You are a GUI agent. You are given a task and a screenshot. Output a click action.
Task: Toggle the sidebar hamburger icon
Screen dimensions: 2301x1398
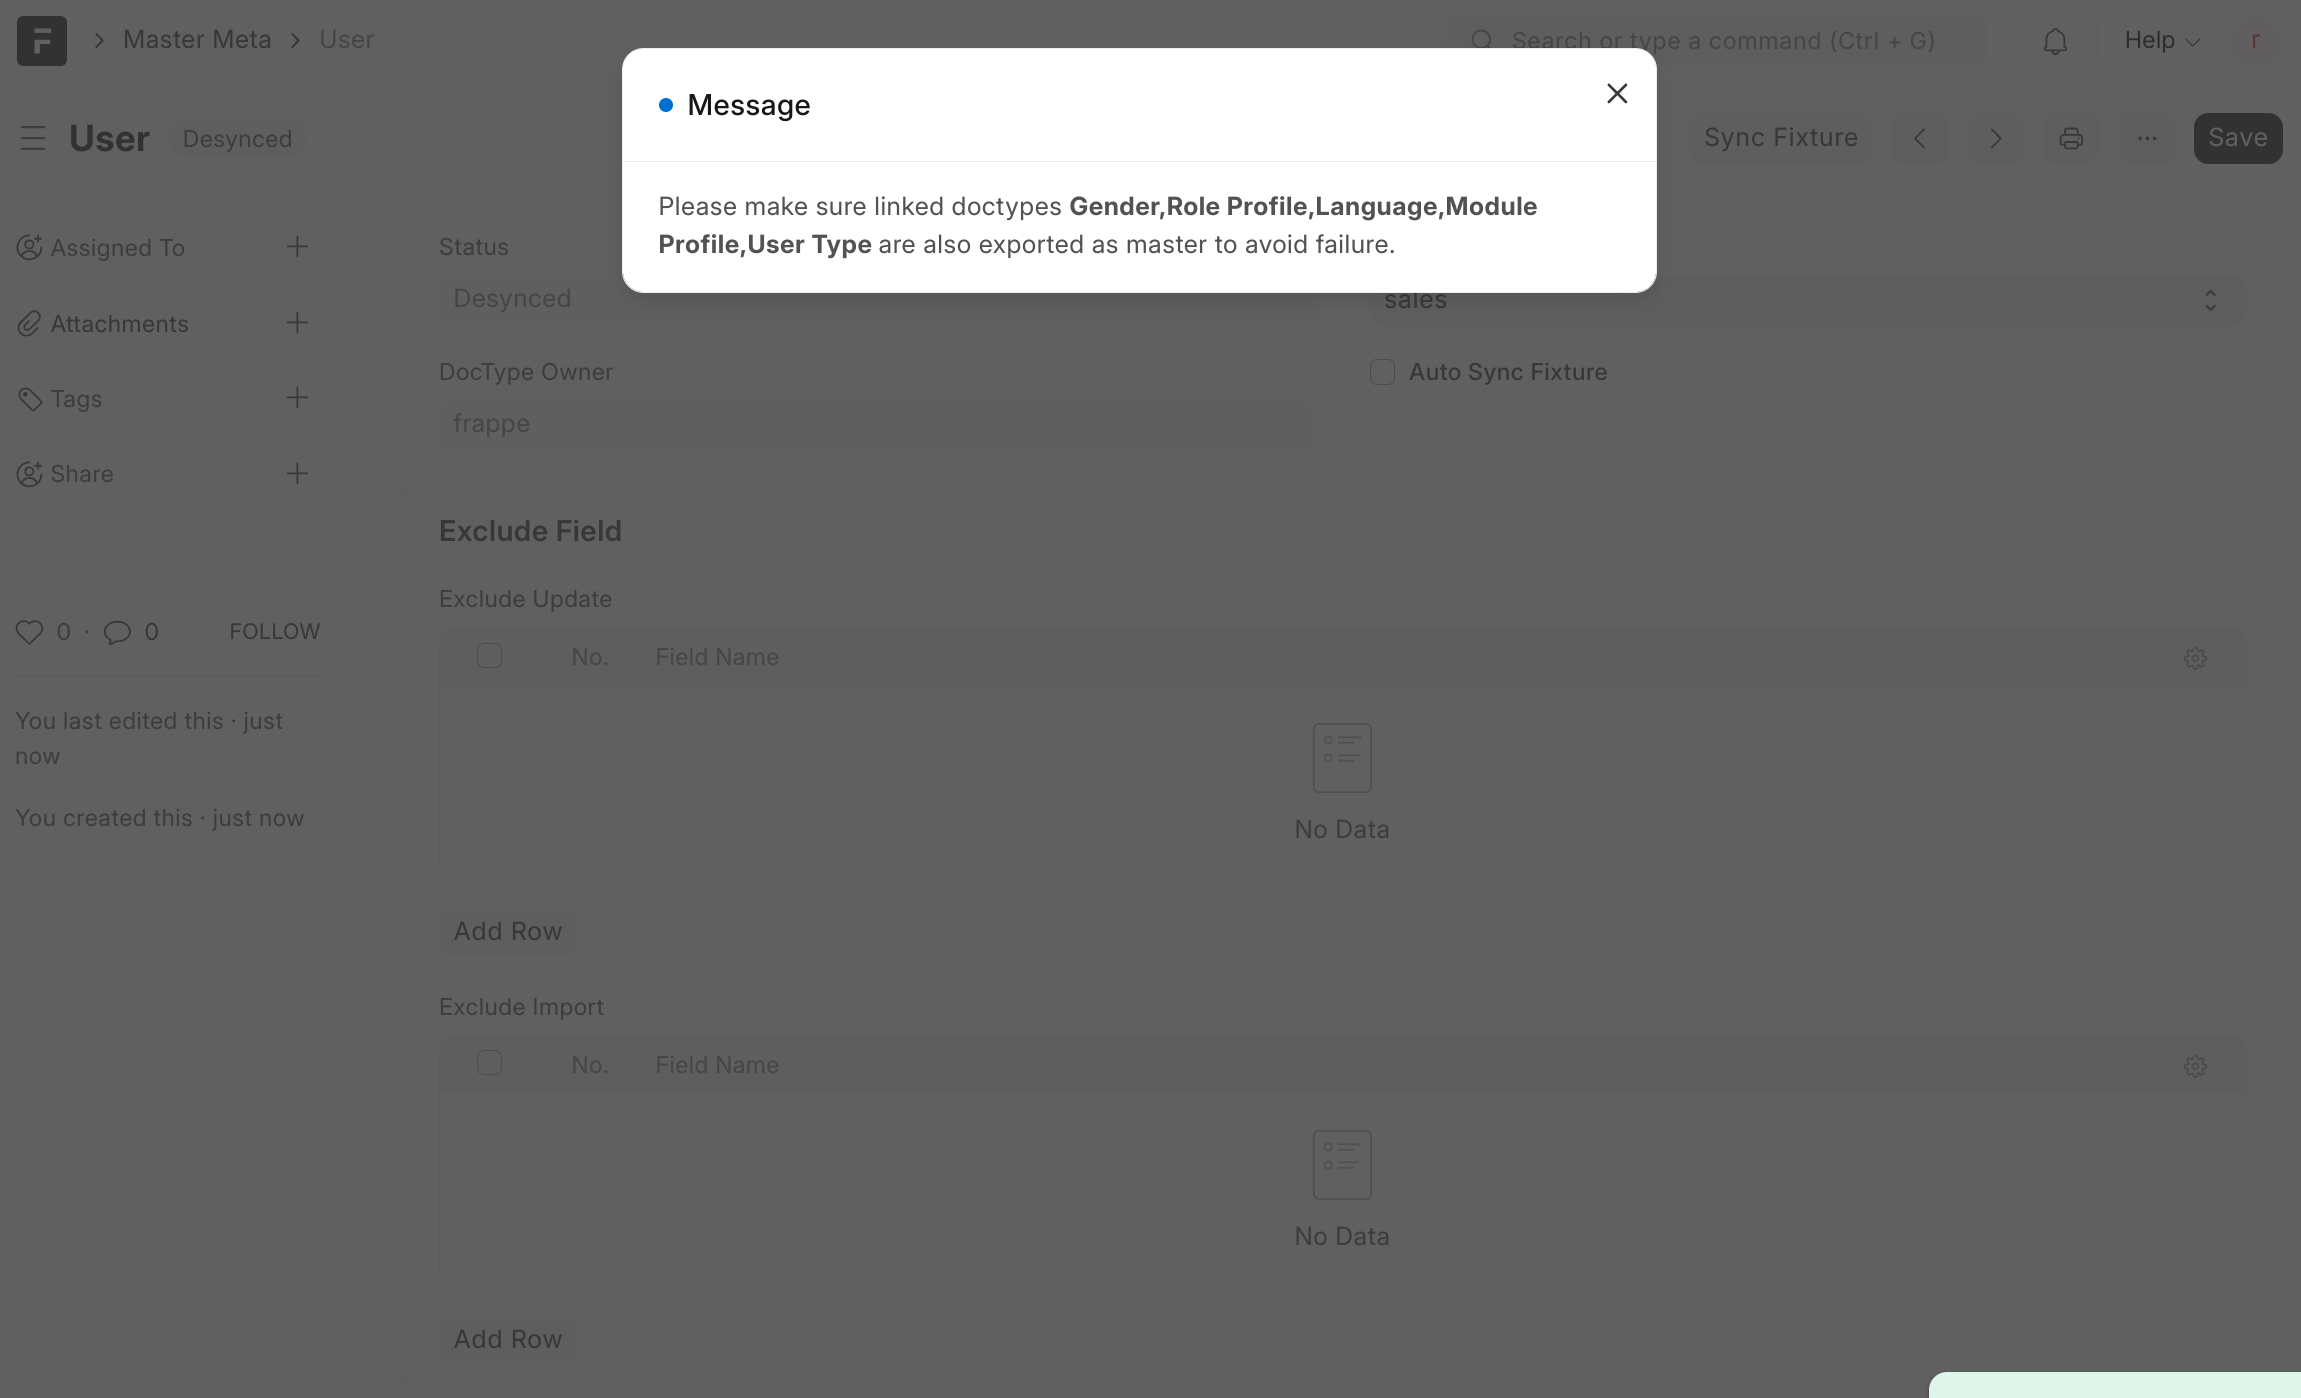(x=33, y=138)
